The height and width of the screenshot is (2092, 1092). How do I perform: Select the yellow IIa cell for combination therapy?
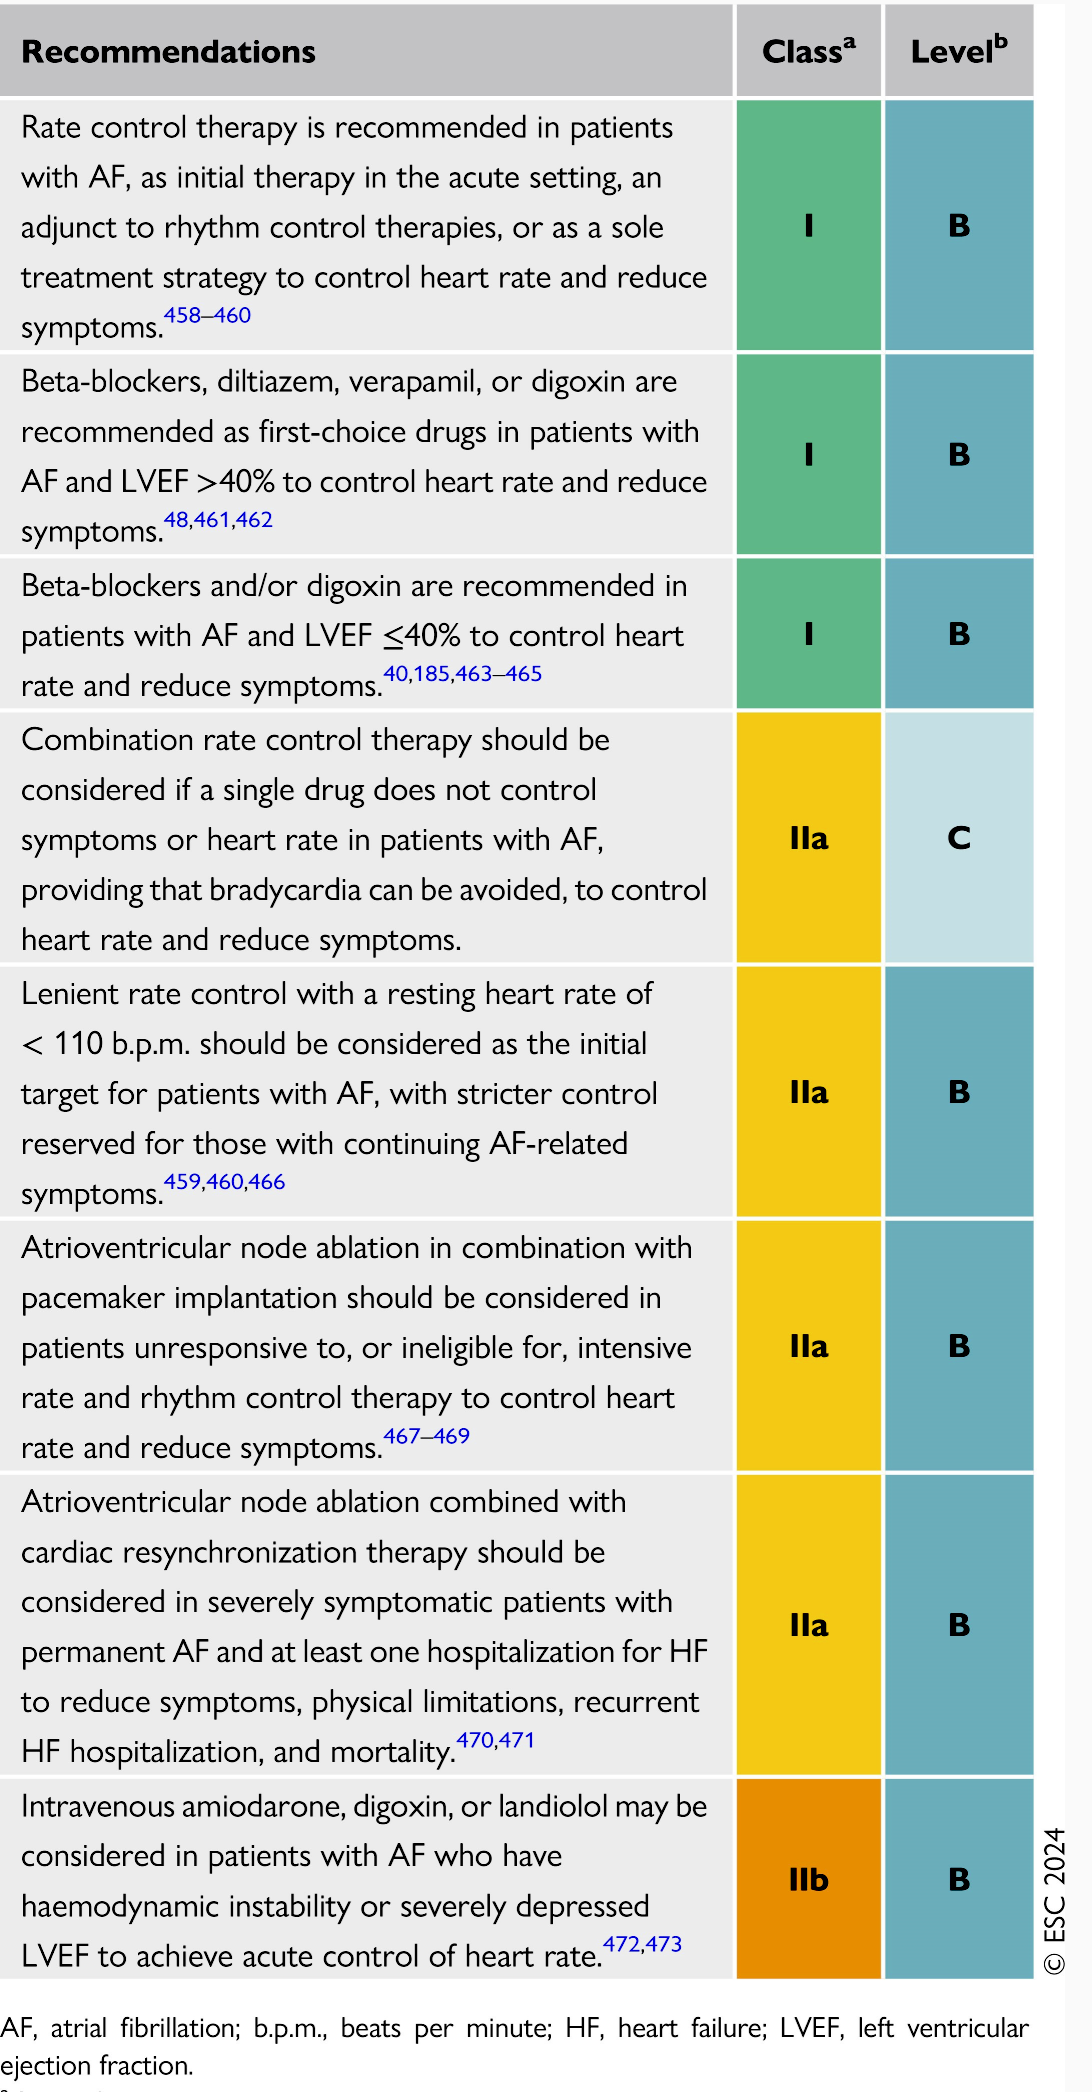(808, 837)
